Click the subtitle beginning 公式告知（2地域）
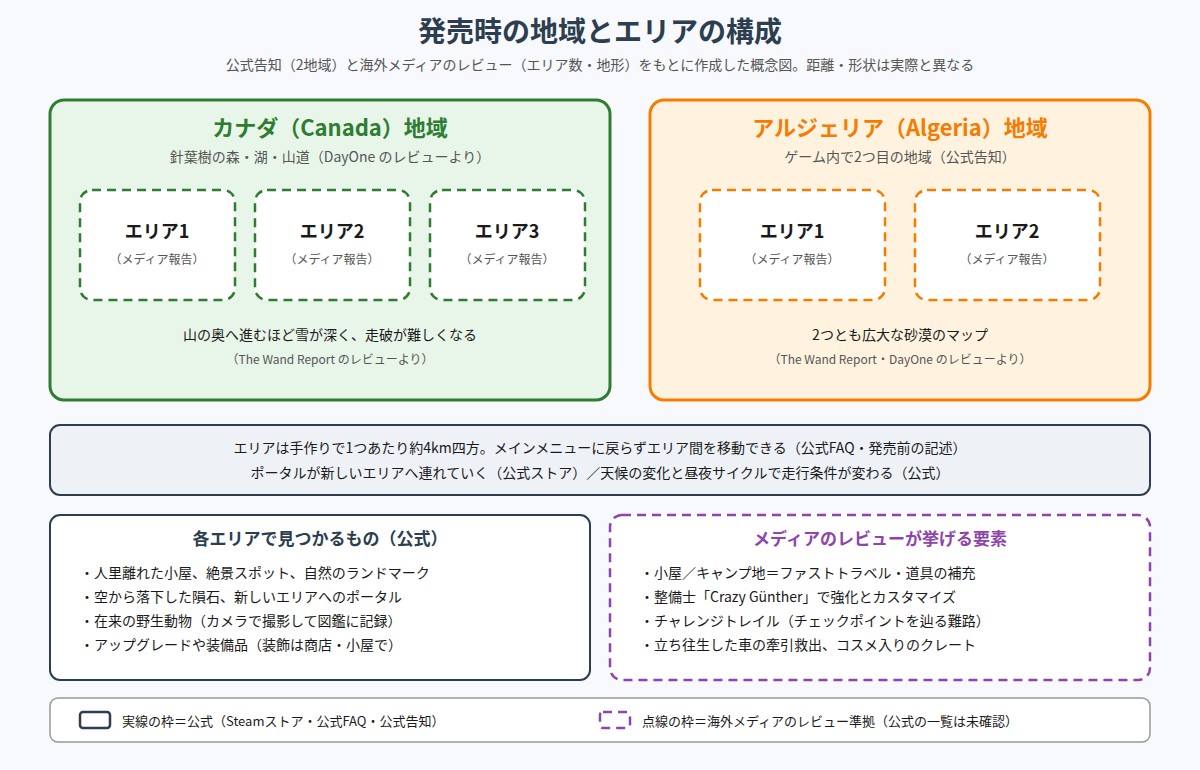 [x=600, y=65]
